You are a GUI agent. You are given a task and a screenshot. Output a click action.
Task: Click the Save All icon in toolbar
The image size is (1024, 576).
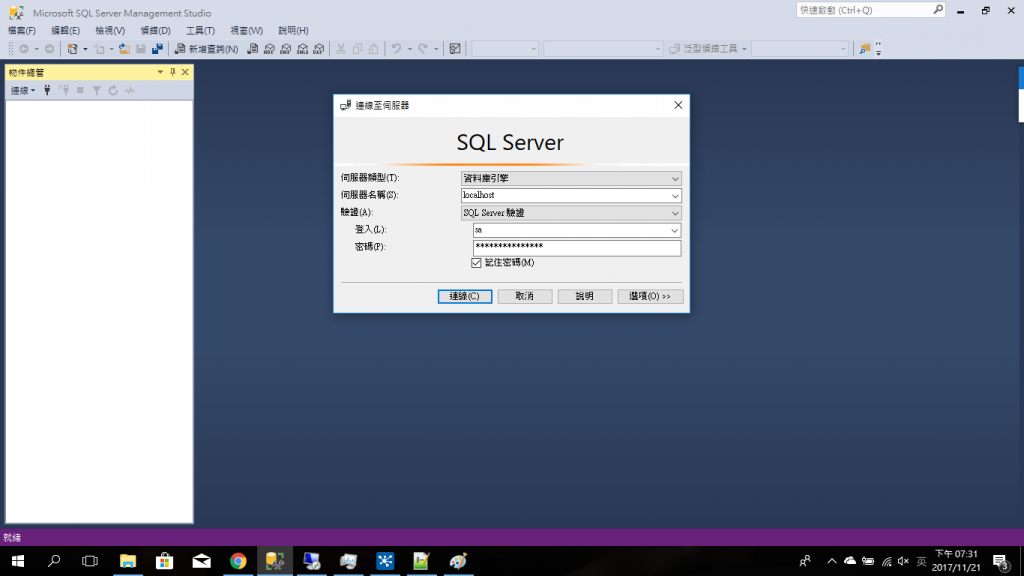157,49
